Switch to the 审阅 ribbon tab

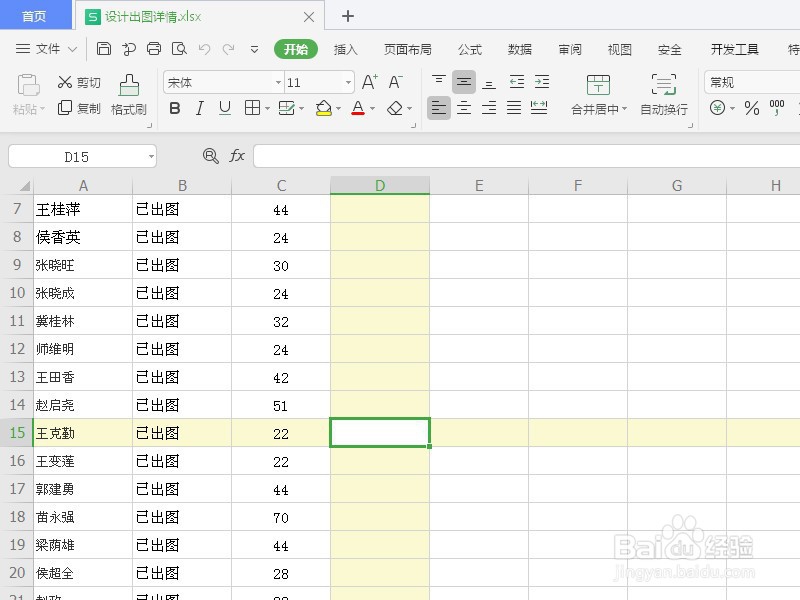tap(570, 49)
